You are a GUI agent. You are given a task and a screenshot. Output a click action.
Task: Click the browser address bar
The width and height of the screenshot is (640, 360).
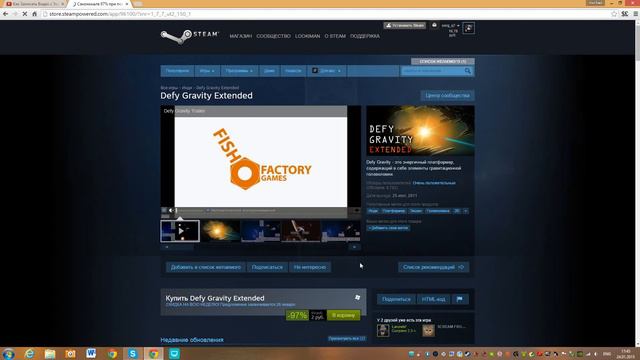pos(327,14)
